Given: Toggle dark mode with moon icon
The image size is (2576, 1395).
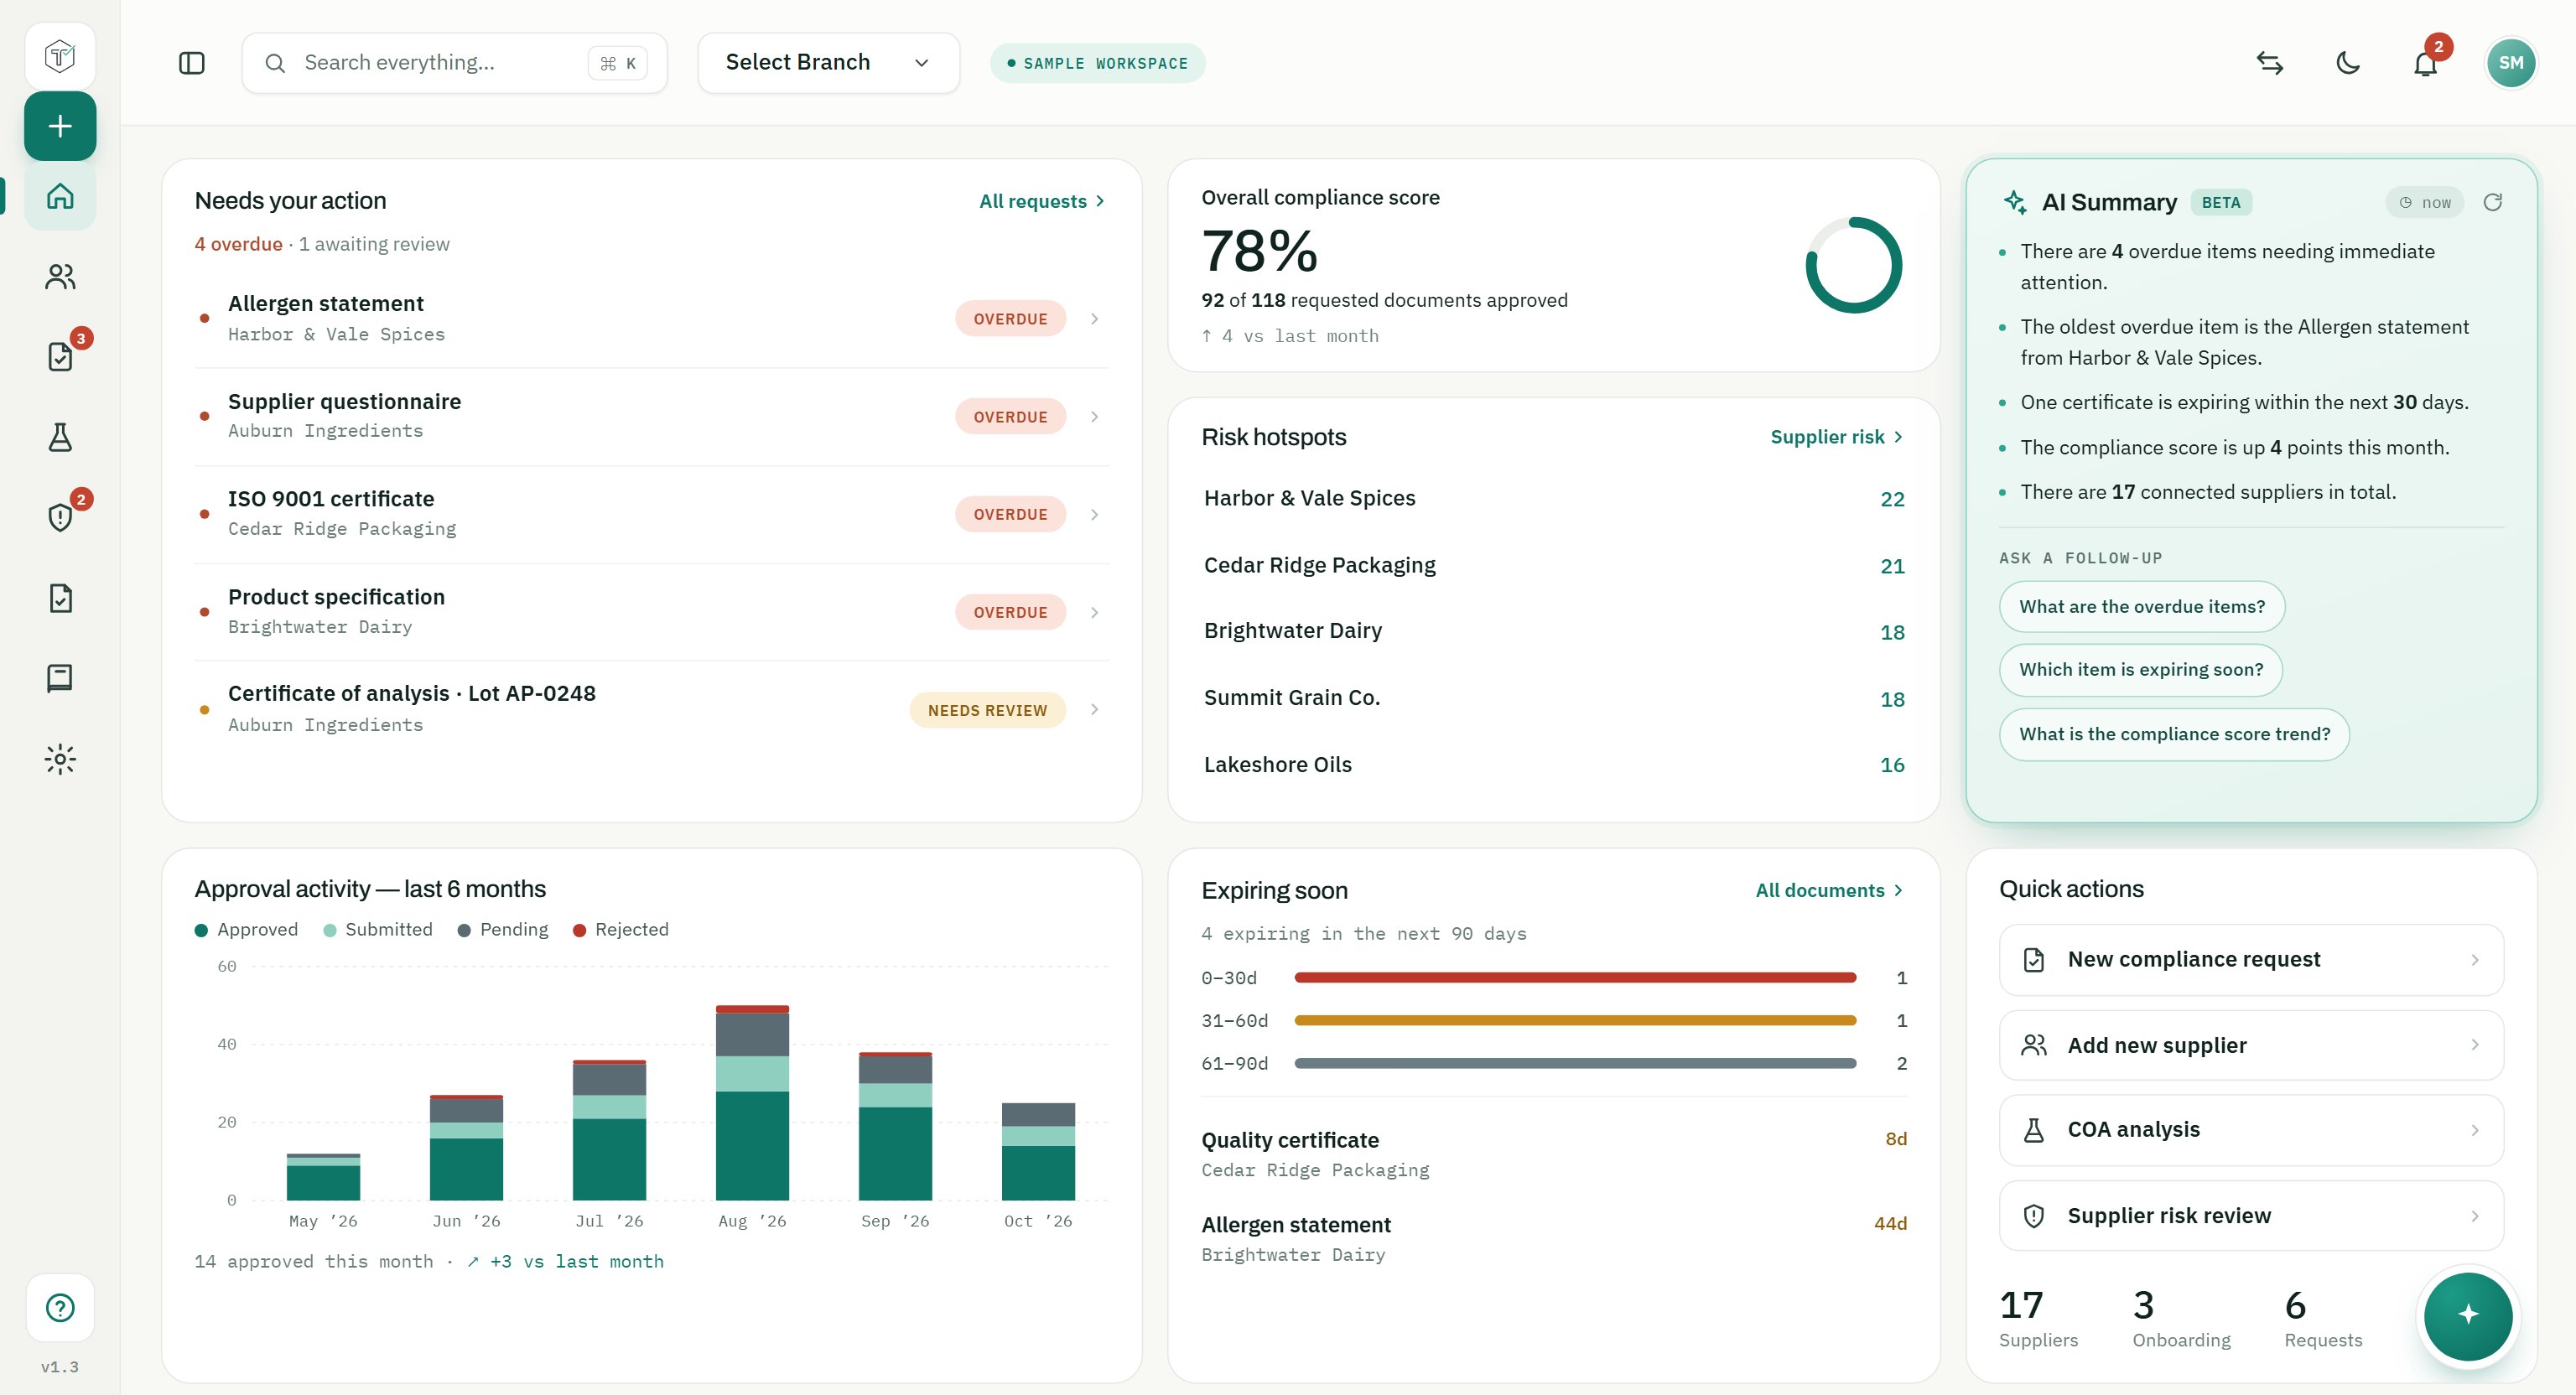Looking at the screenshot, I should pyautogui.click(x=2348, y=63).
